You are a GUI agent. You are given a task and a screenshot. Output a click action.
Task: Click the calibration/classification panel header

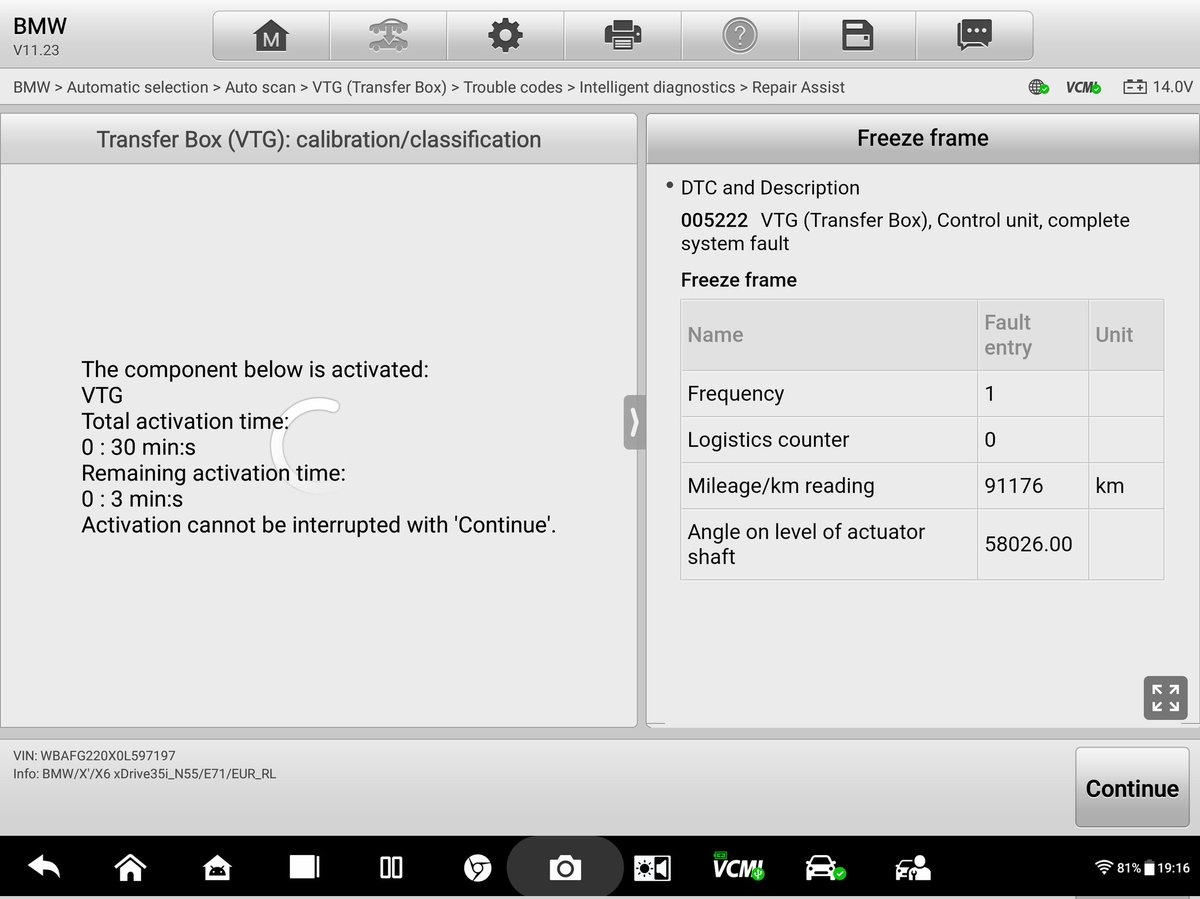pyautogui.click(x=318, y=139)
